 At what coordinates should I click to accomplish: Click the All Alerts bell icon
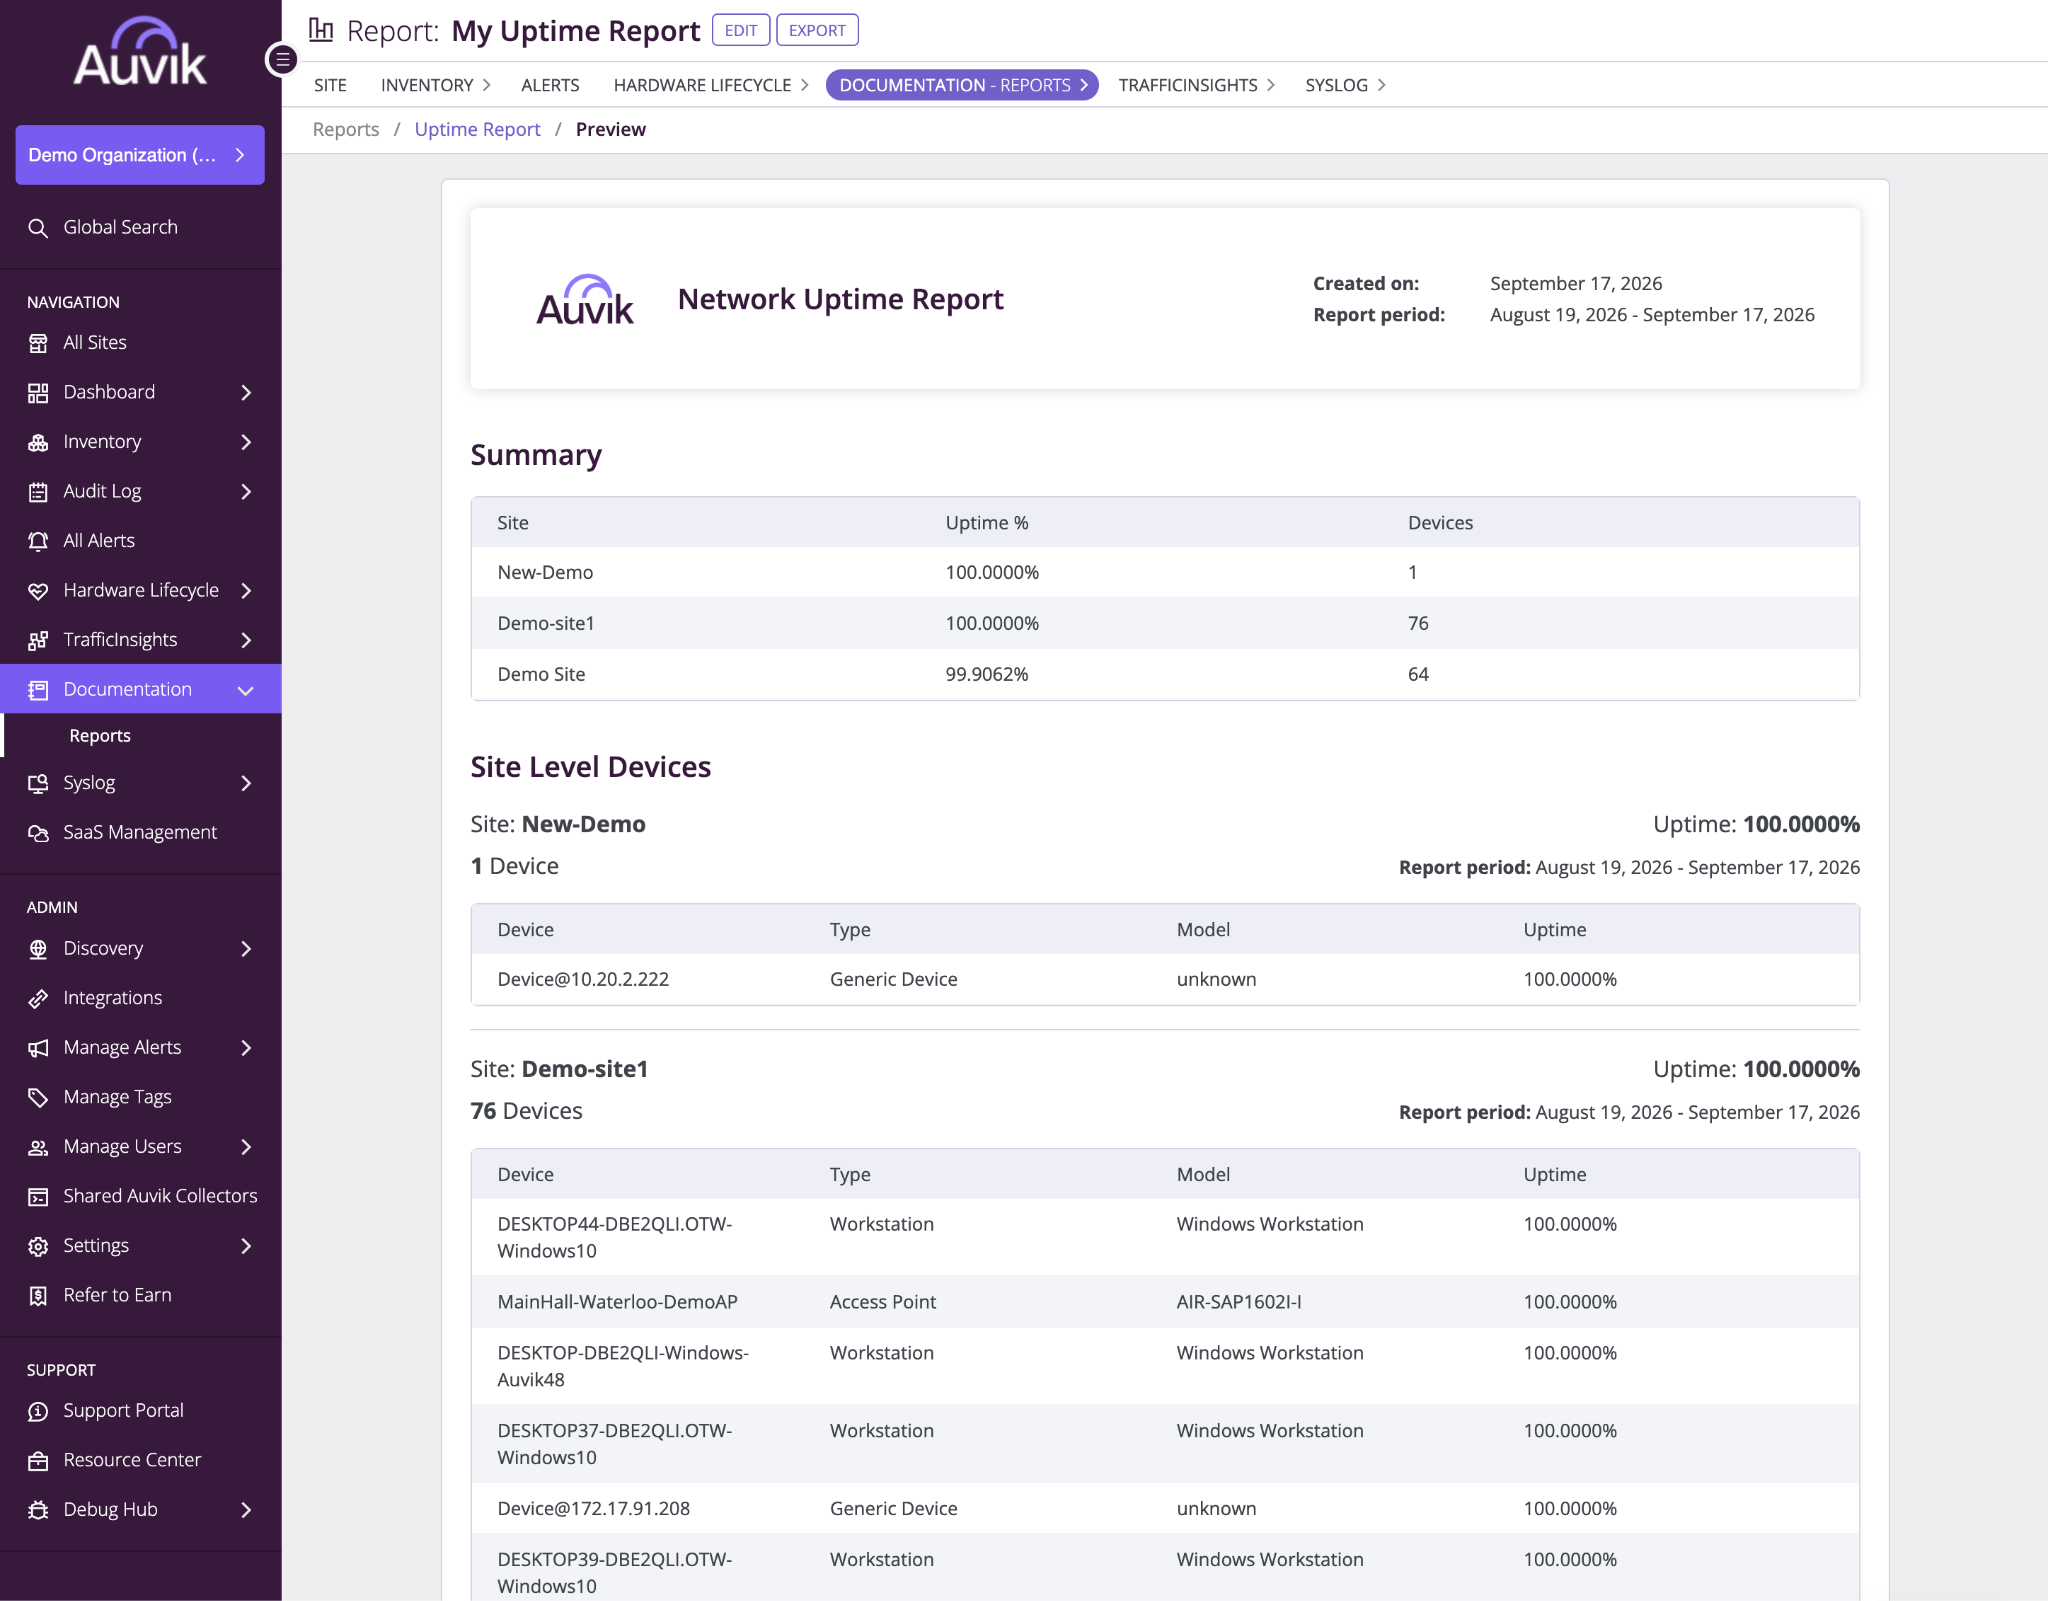pos(38,541)
